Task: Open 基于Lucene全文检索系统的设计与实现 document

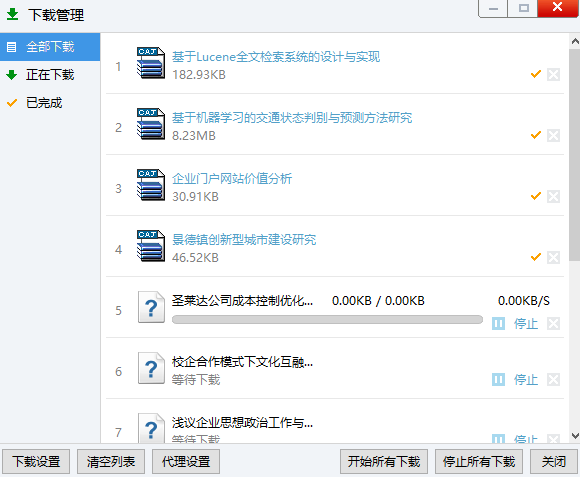Action: tap(276, 57)
